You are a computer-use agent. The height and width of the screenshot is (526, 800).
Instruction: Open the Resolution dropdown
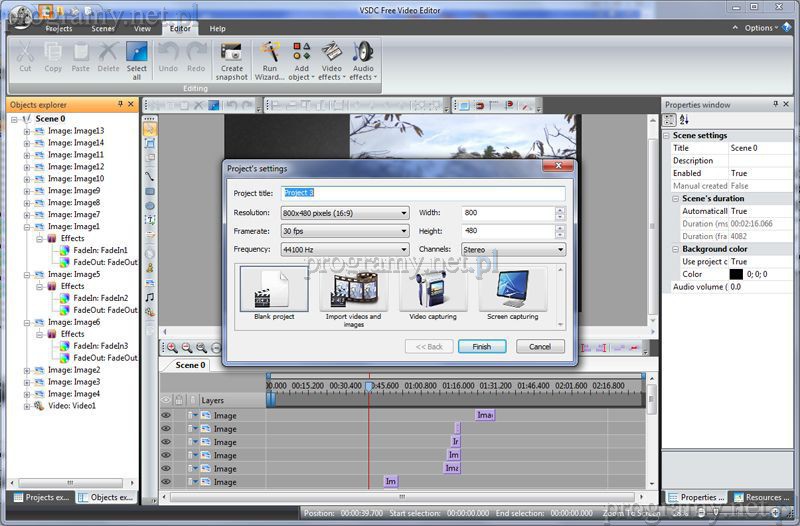pyautogui.click(x=346, y=213)
